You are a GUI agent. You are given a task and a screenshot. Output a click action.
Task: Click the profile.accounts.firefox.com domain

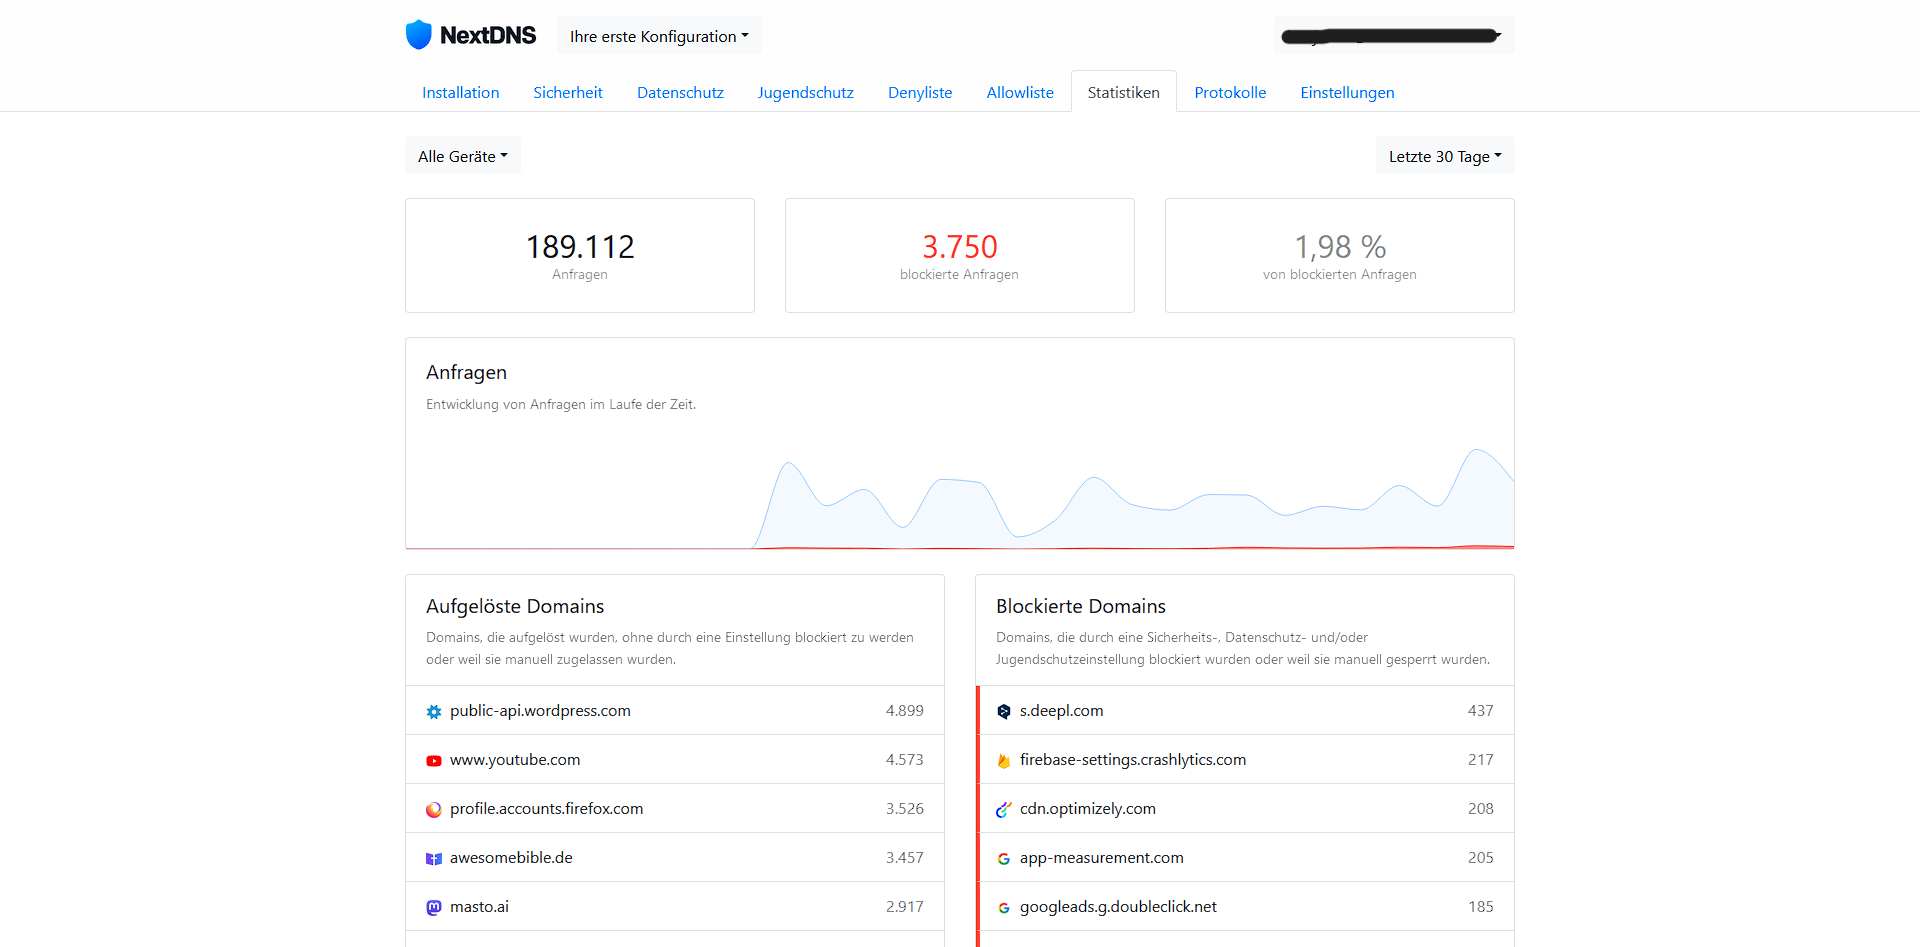pyautogui.click(x=546, y=809)
